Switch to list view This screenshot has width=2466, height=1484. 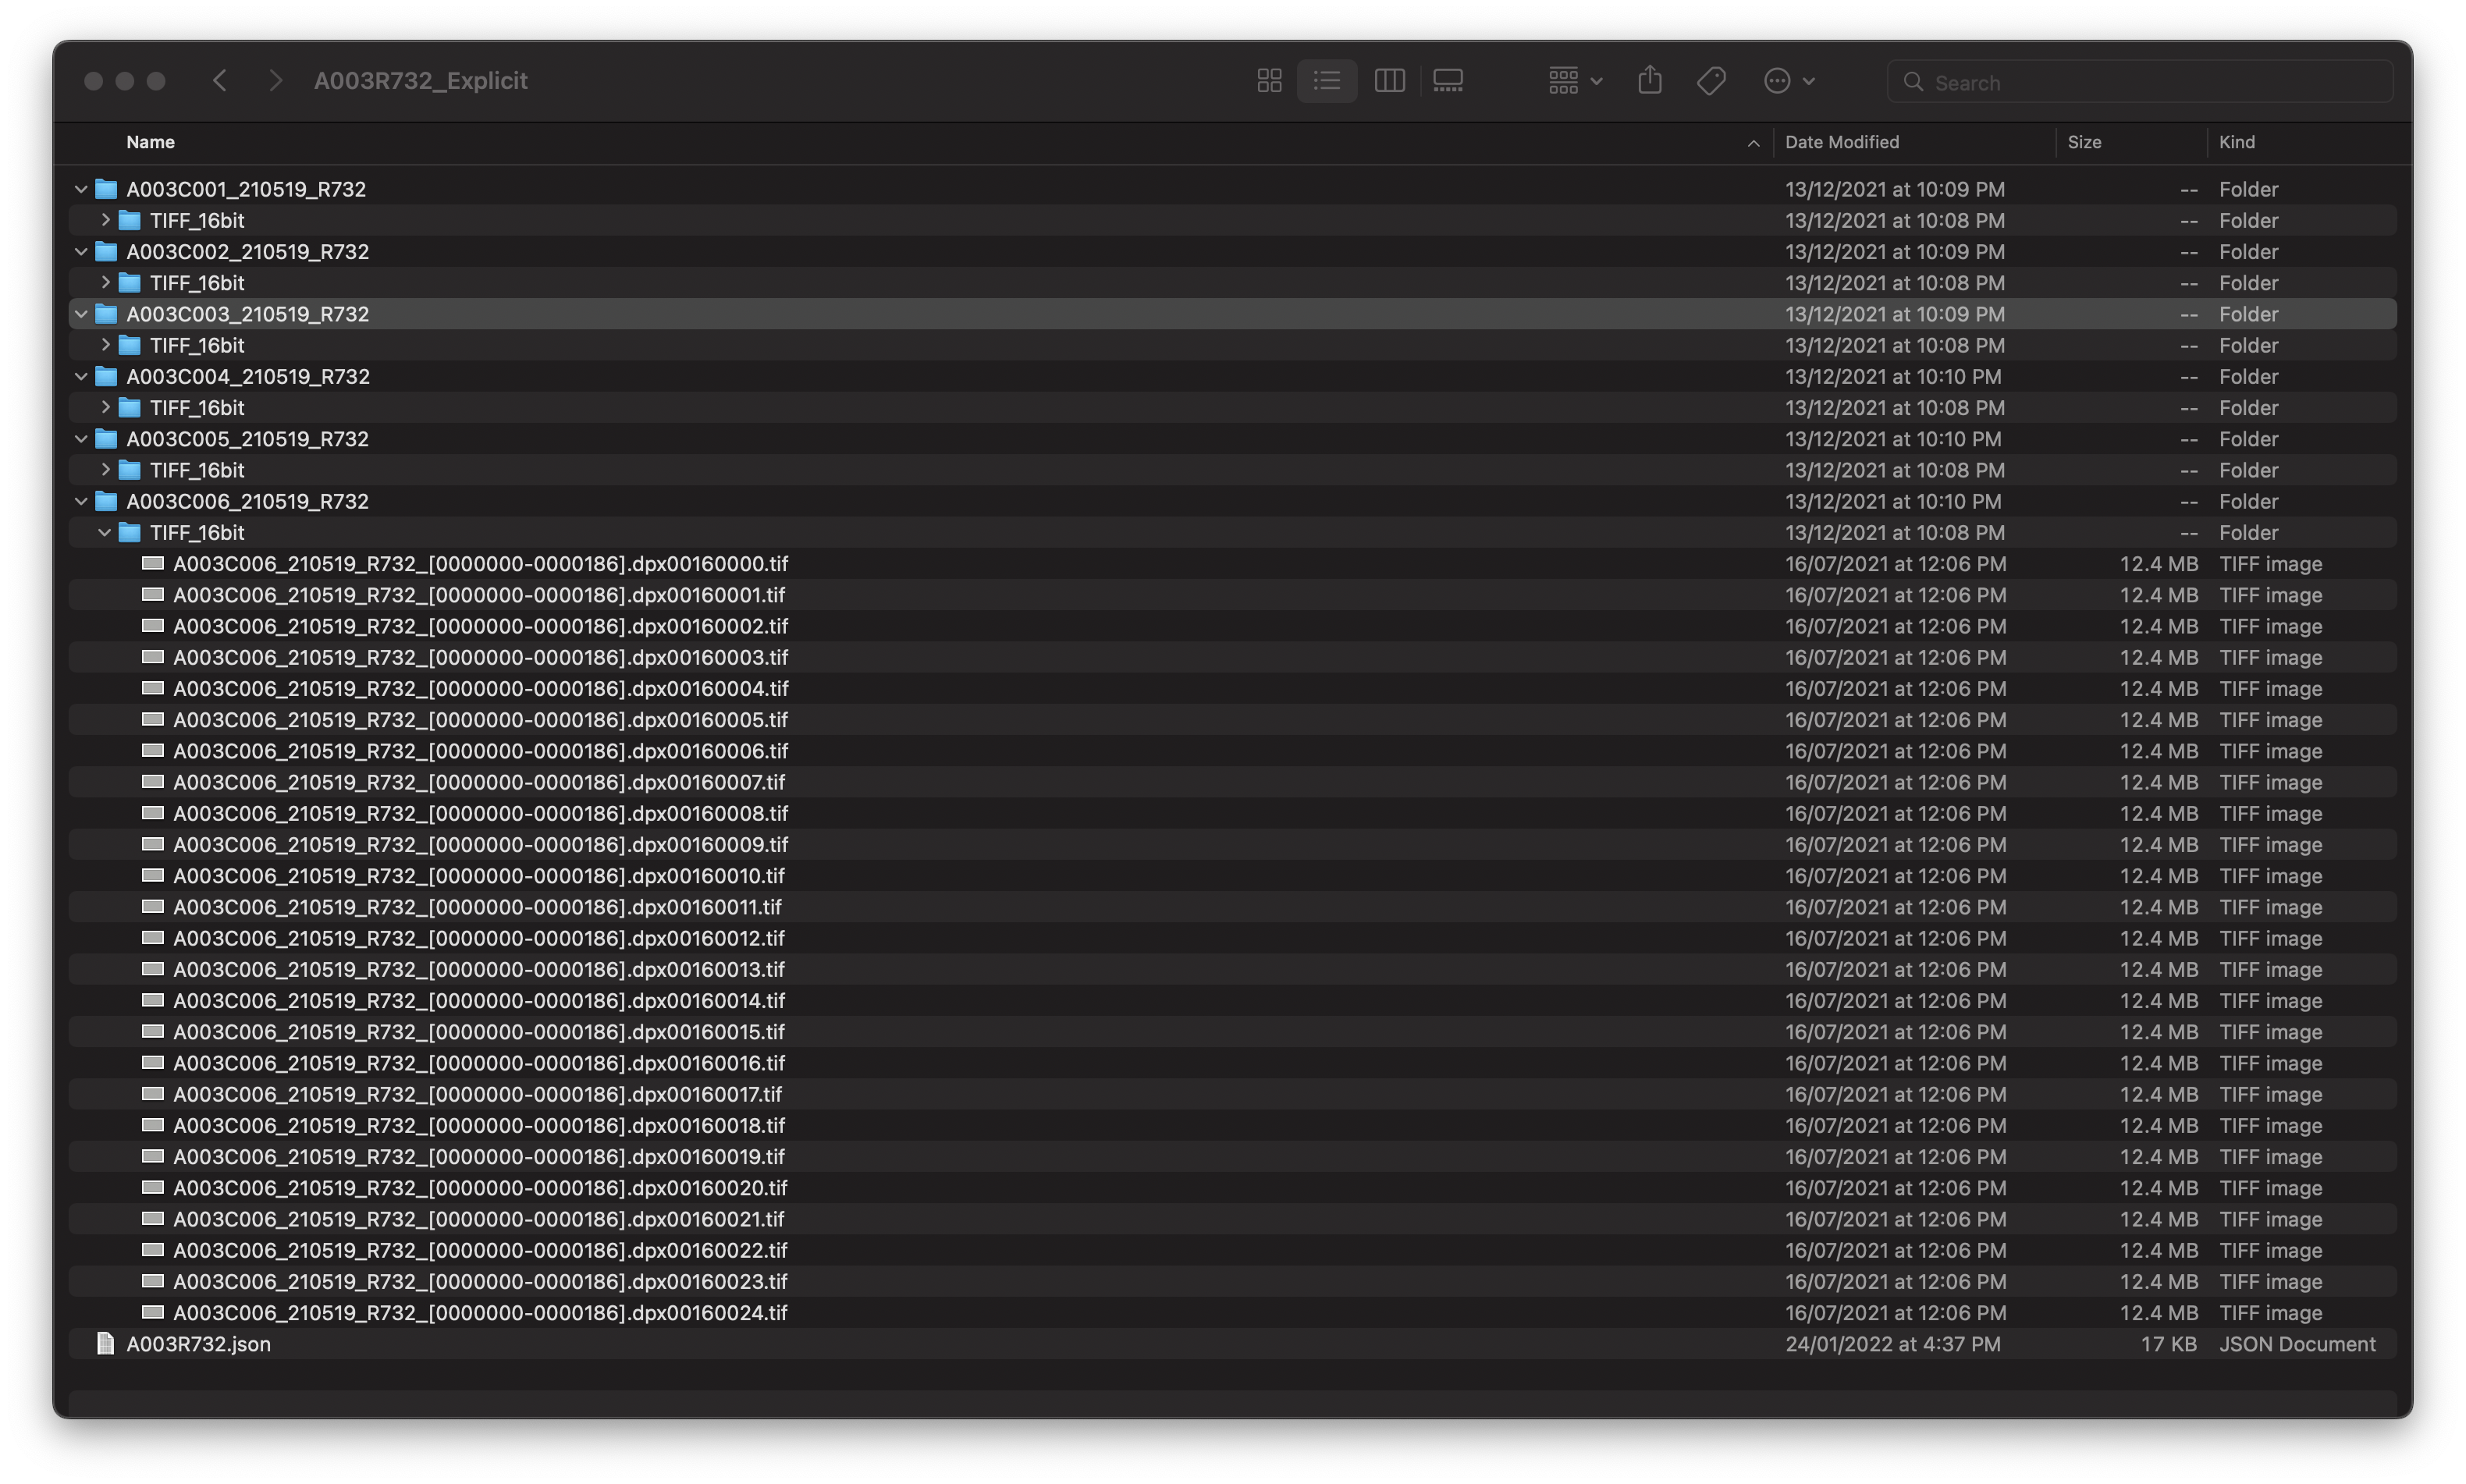click(1327, 81)
